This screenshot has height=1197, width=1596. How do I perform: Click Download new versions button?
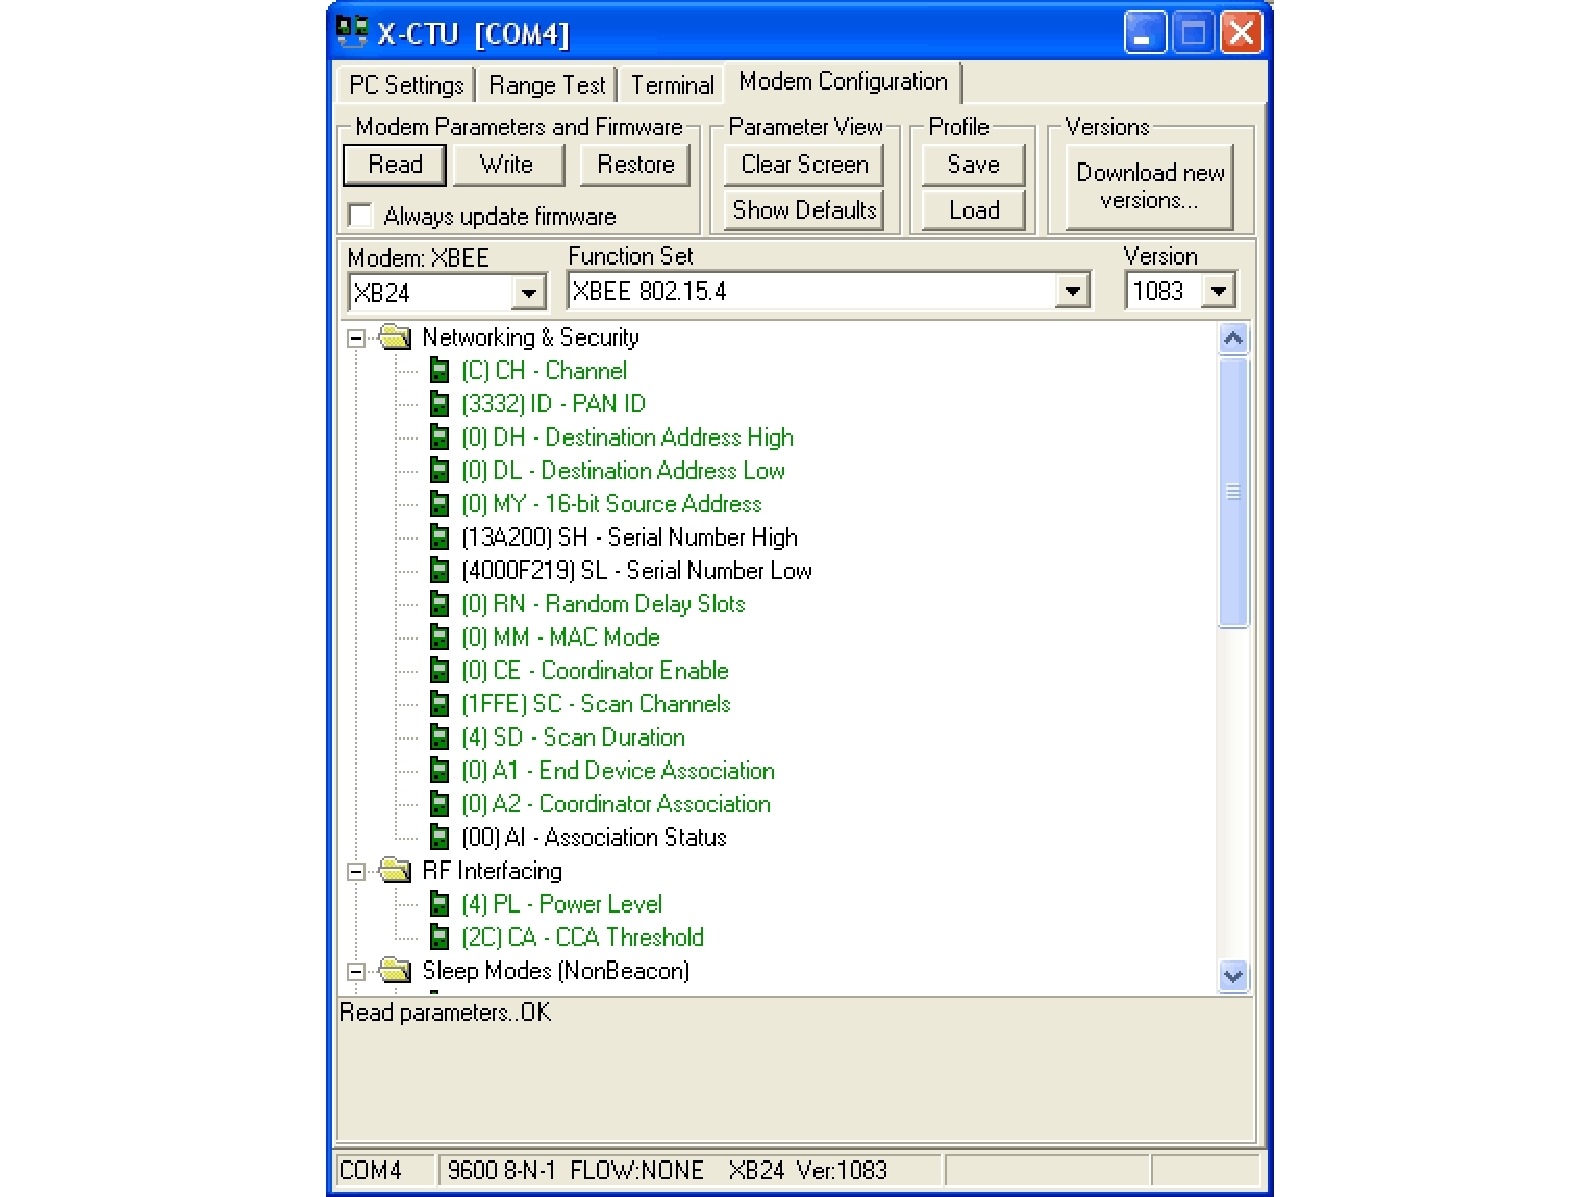(1150, 187)
